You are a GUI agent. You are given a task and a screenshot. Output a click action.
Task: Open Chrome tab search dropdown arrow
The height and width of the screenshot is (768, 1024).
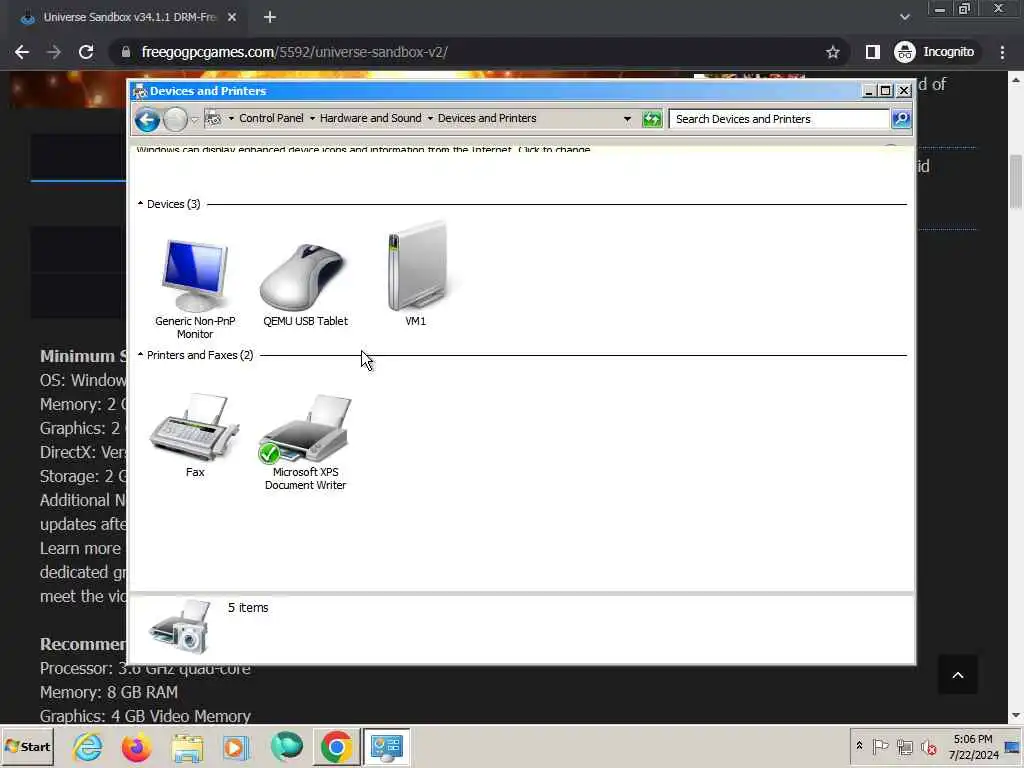[x=904, y=18]
